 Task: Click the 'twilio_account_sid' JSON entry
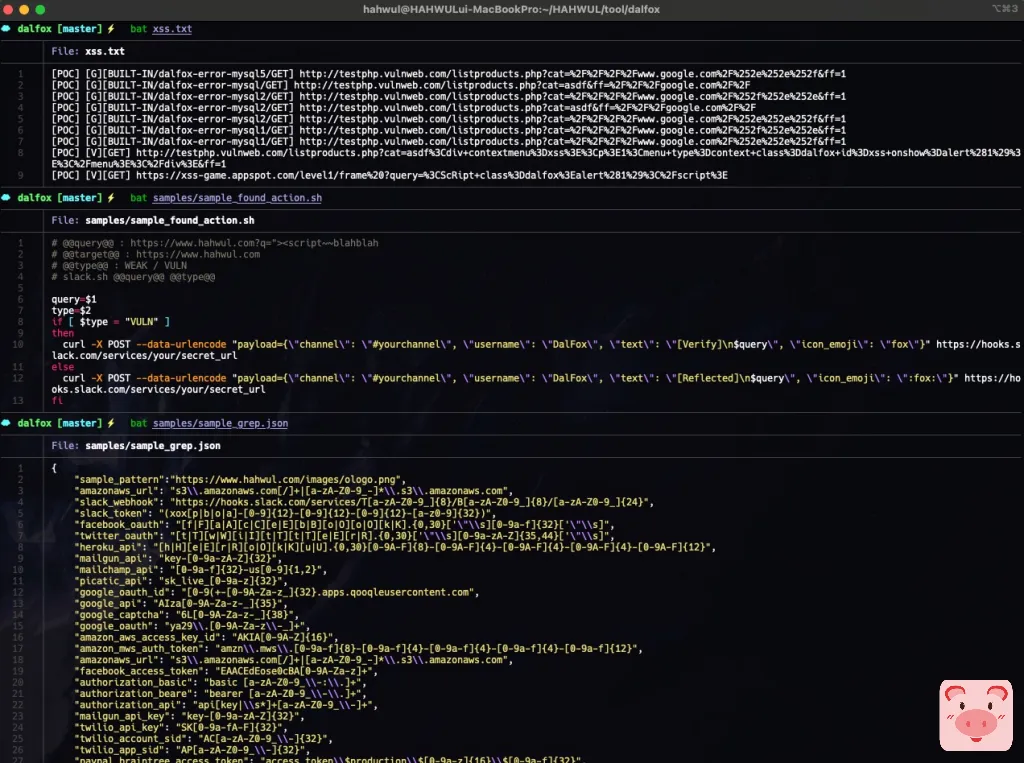pos(204,739)
